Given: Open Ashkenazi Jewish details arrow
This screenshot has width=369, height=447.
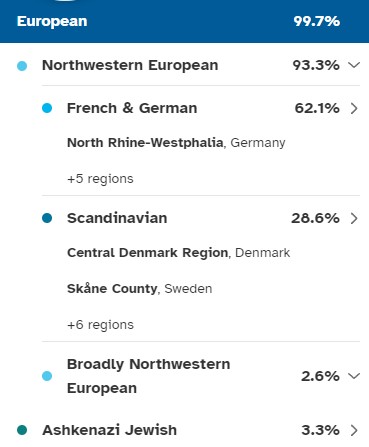Looking at the screenshot, I should click(x=354, y=430).
